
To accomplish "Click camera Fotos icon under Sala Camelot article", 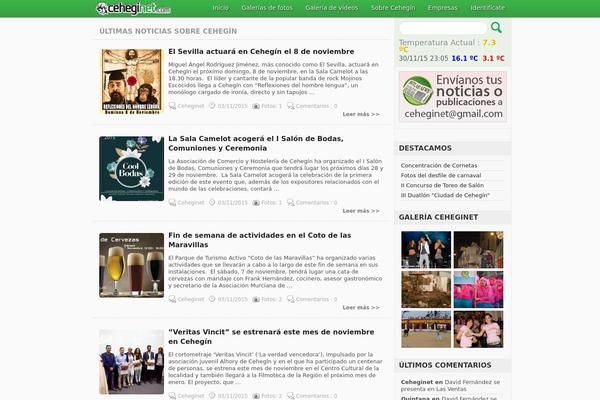I will click(256, 202).
